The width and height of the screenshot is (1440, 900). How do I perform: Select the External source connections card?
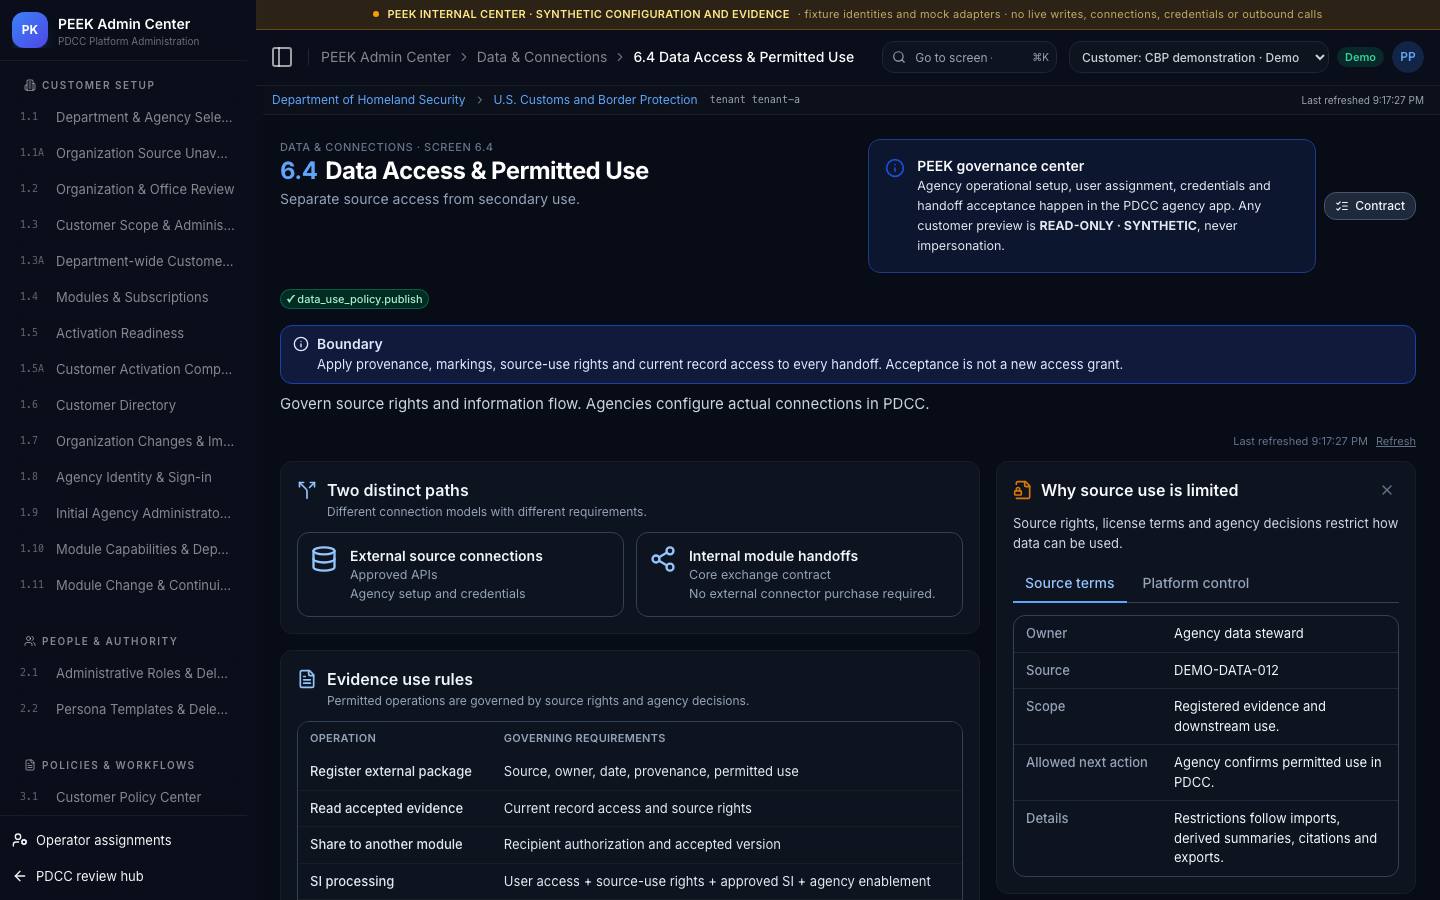[460, 574]
